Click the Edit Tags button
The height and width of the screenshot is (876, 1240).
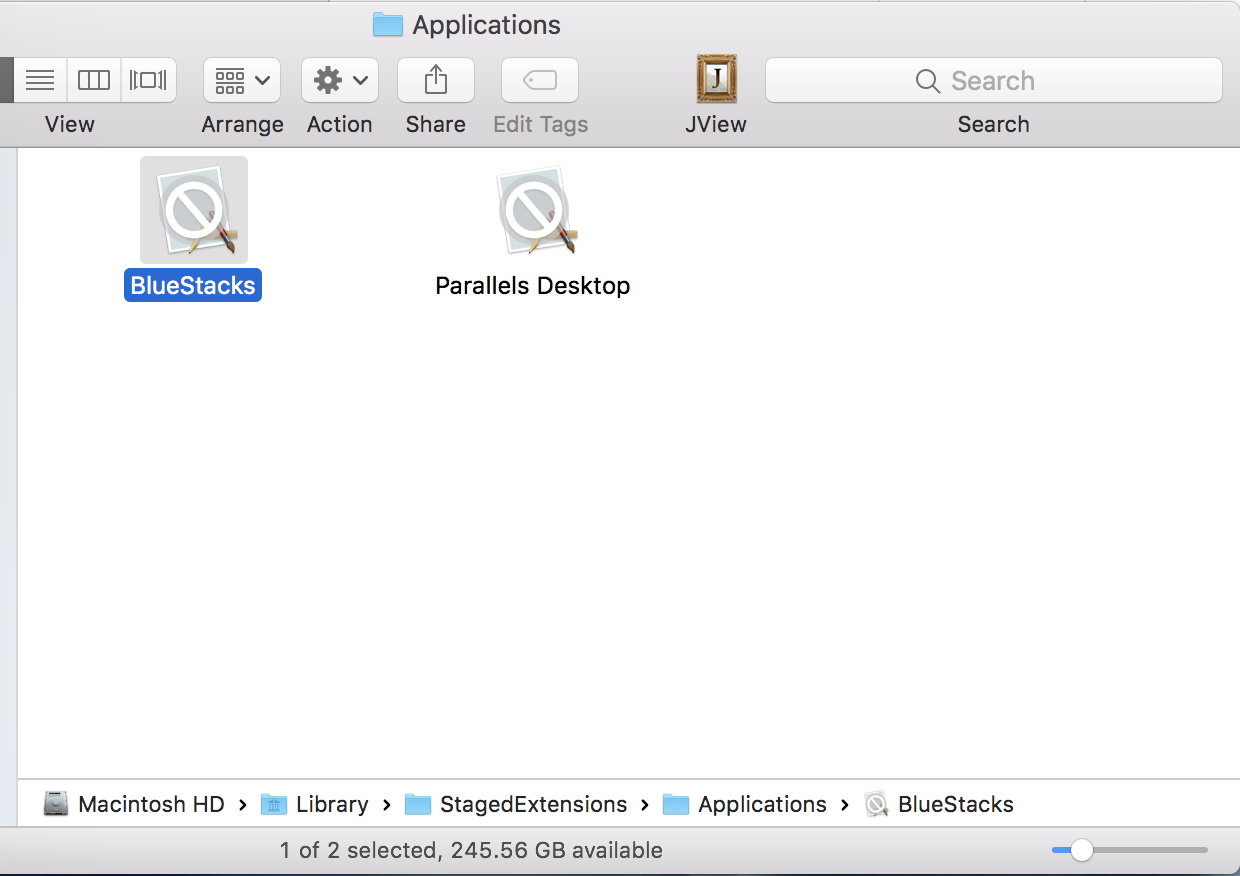point(540,81)
